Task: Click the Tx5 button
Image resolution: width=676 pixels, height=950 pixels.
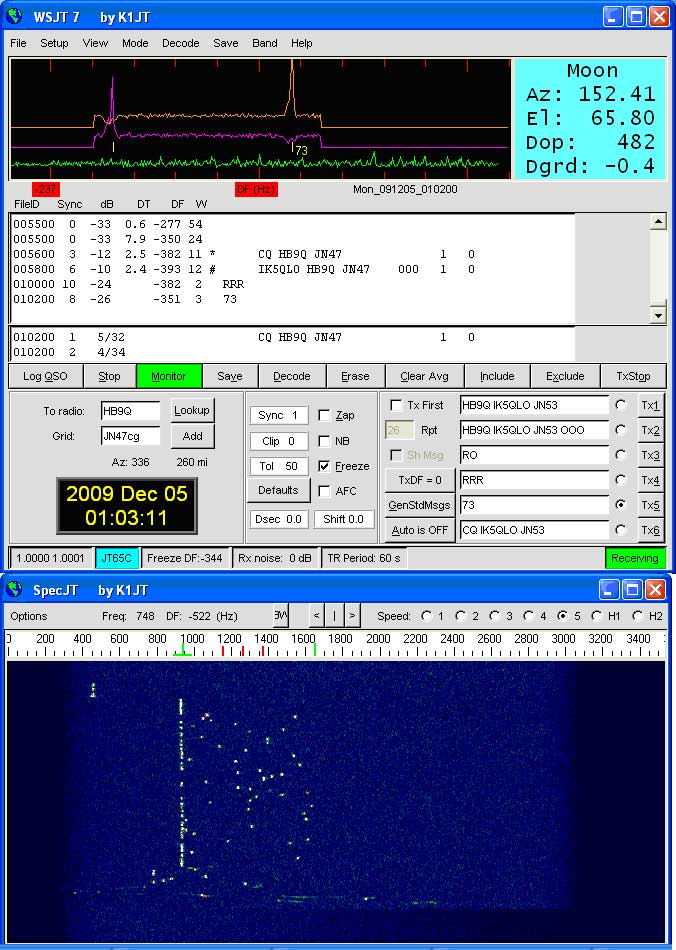Action: click(650, 505)
